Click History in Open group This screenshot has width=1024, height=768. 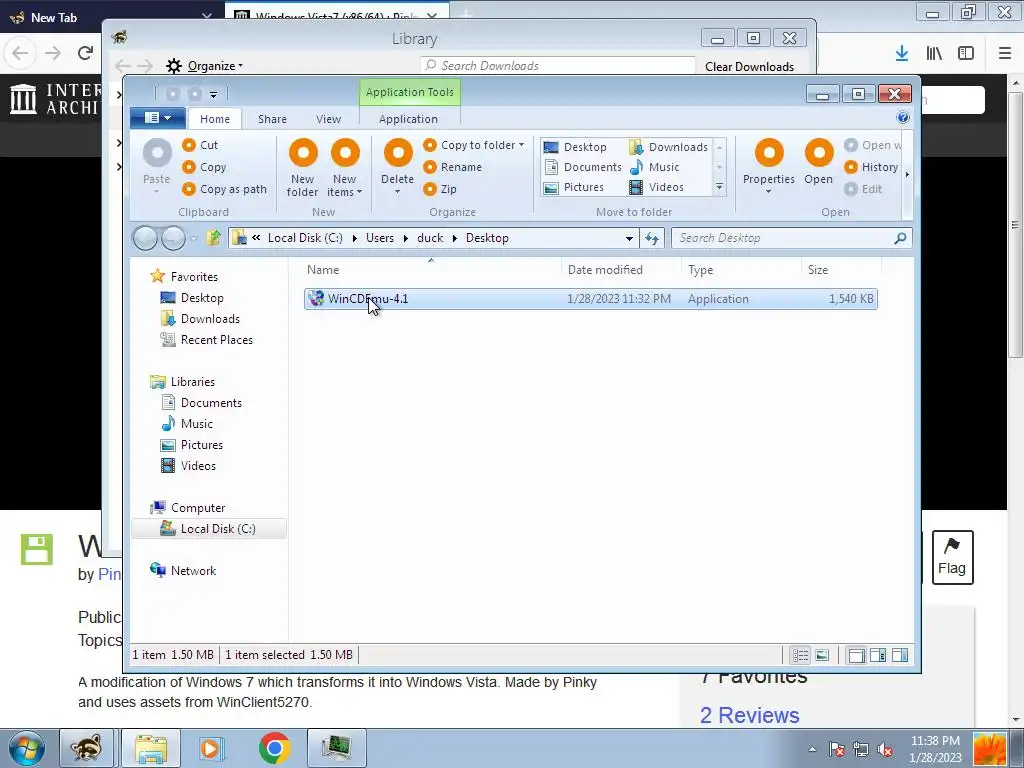coord(871,167)
